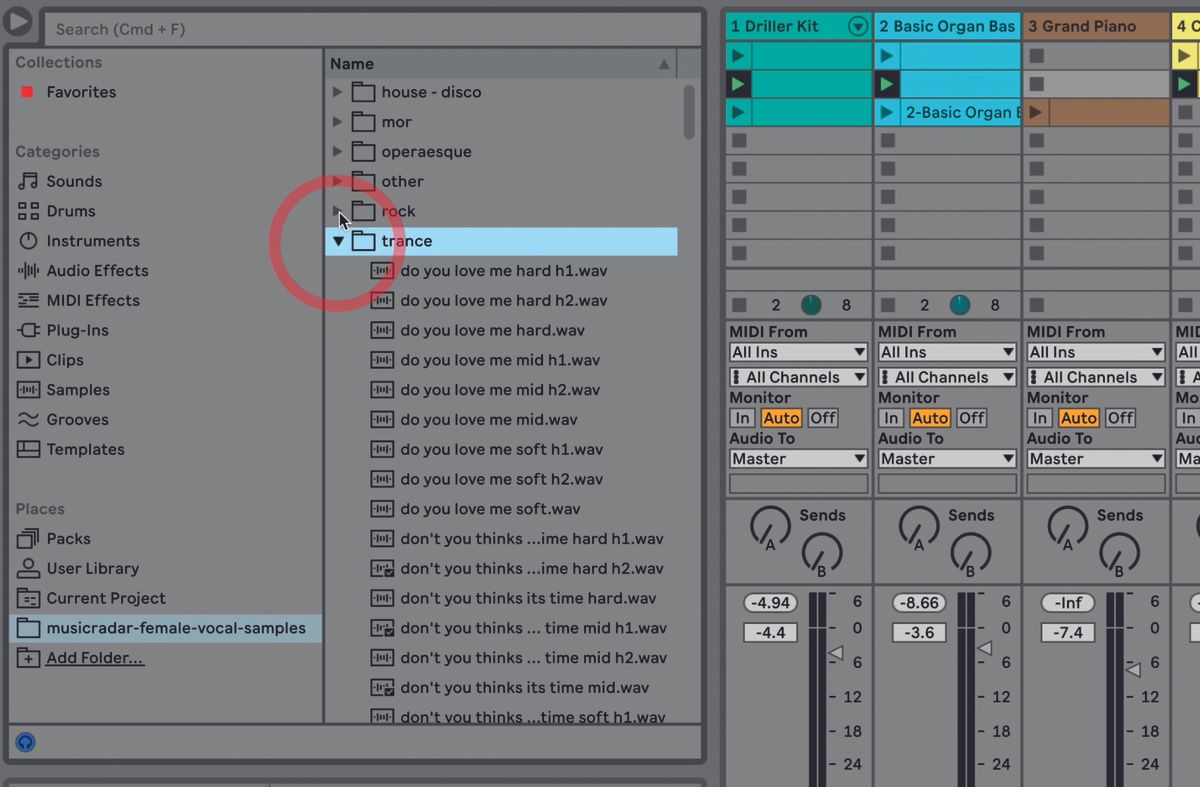The height and width of the screenshot is (787, 1200).
Task: Launch third clip on Grand Piano track
Action: click(1036, 113)
